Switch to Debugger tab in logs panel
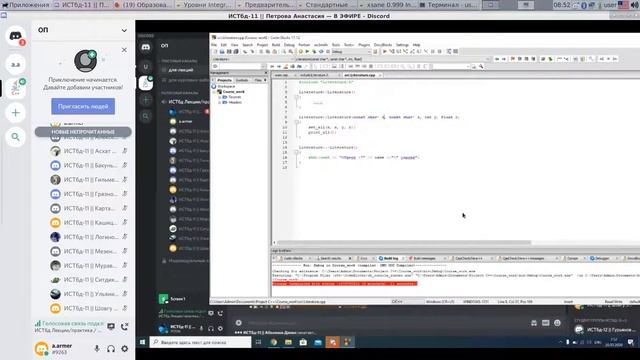This screenshot has height=360, width=640. click(602, 258)
